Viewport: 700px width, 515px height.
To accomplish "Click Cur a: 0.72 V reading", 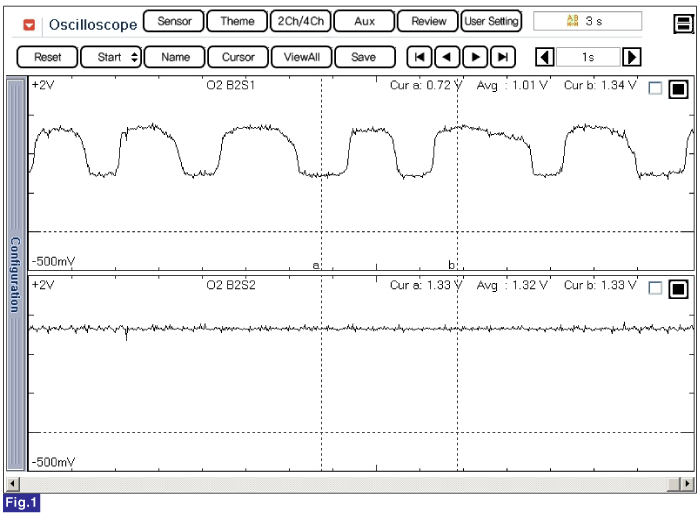I will [x=426, y=85].
